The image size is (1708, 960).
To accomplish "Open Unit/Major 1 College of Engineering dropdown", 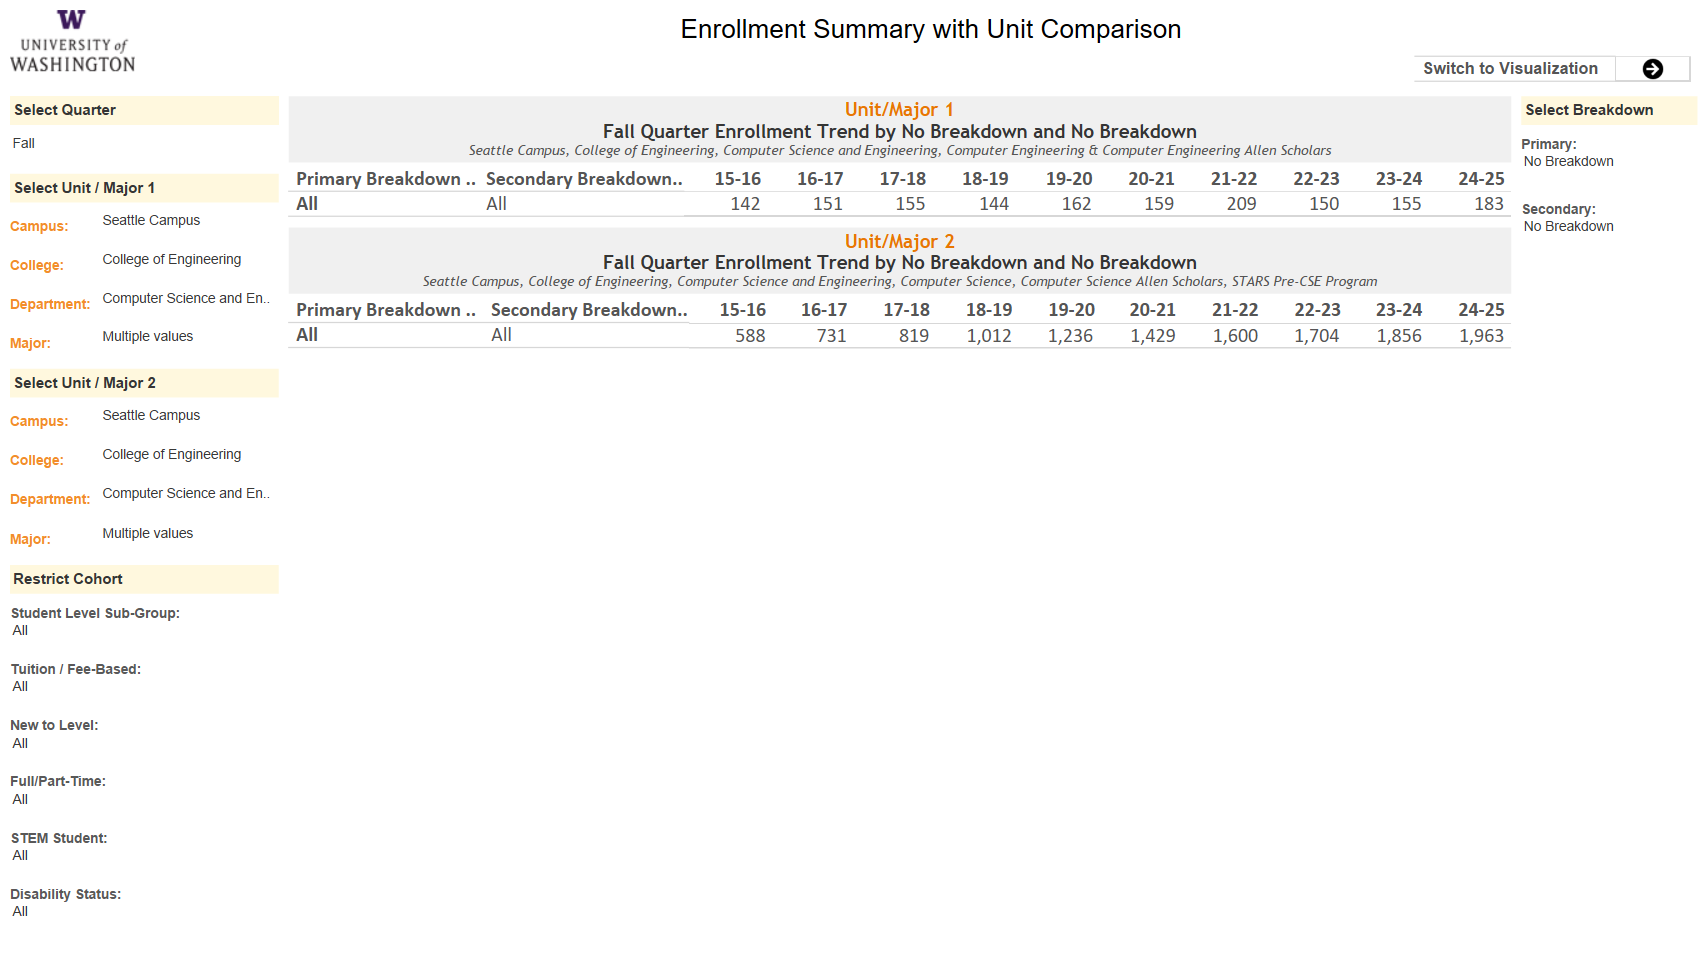I will [x=187, y=260].
